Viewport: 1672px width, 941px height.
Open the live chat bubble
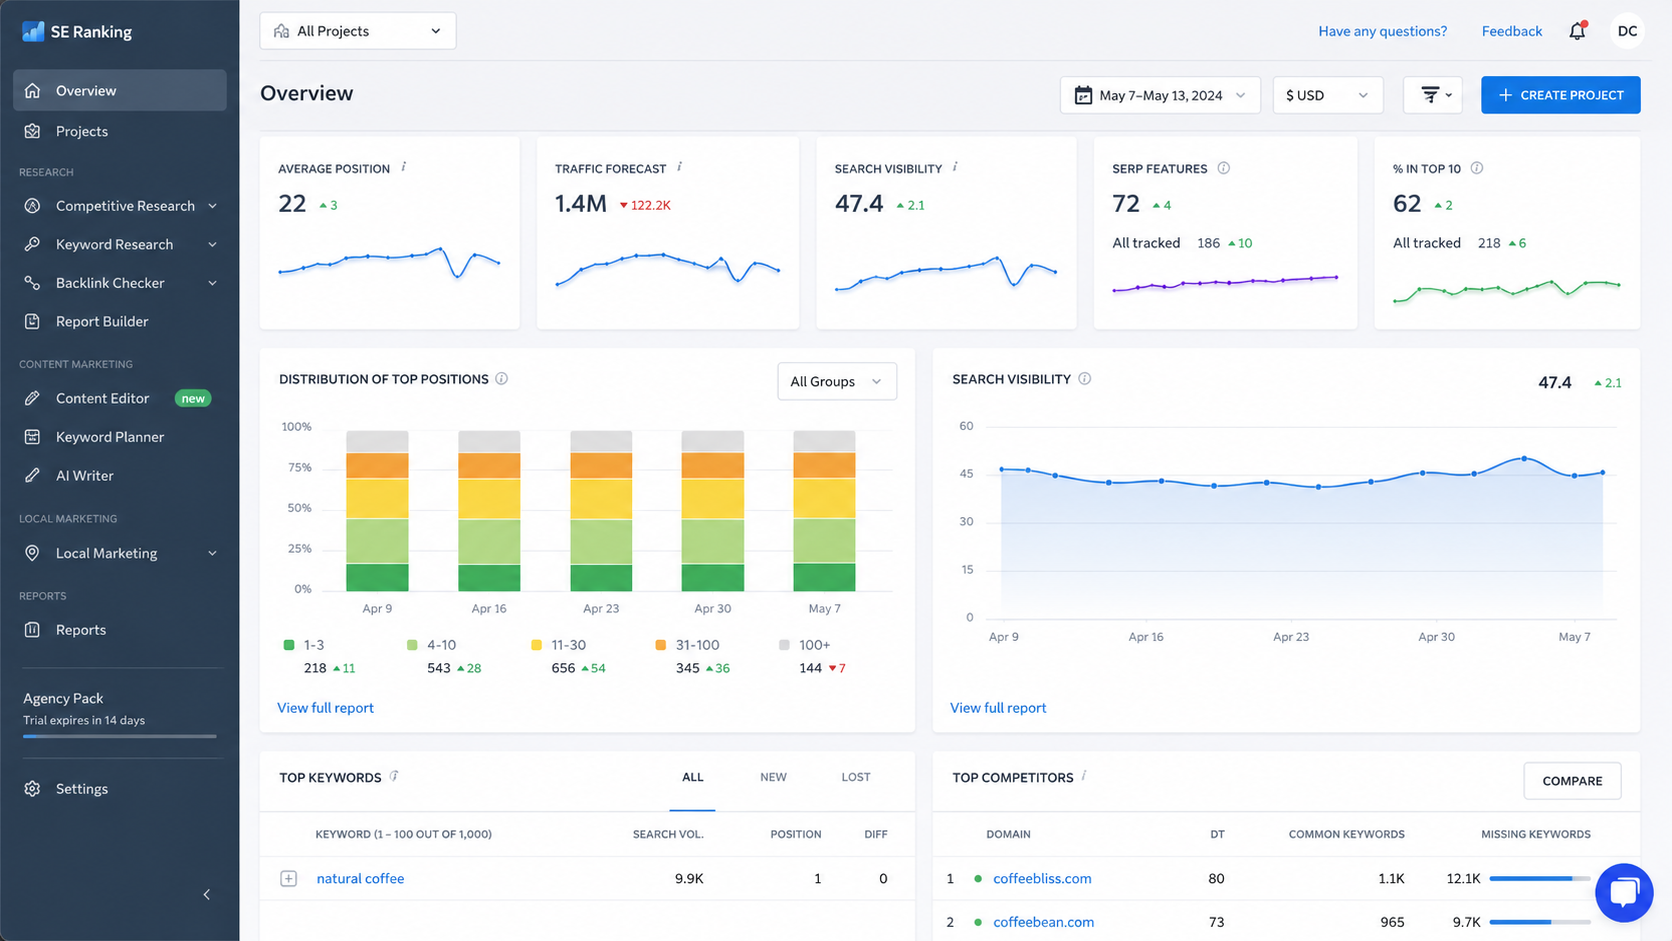tap(1624, 892)
